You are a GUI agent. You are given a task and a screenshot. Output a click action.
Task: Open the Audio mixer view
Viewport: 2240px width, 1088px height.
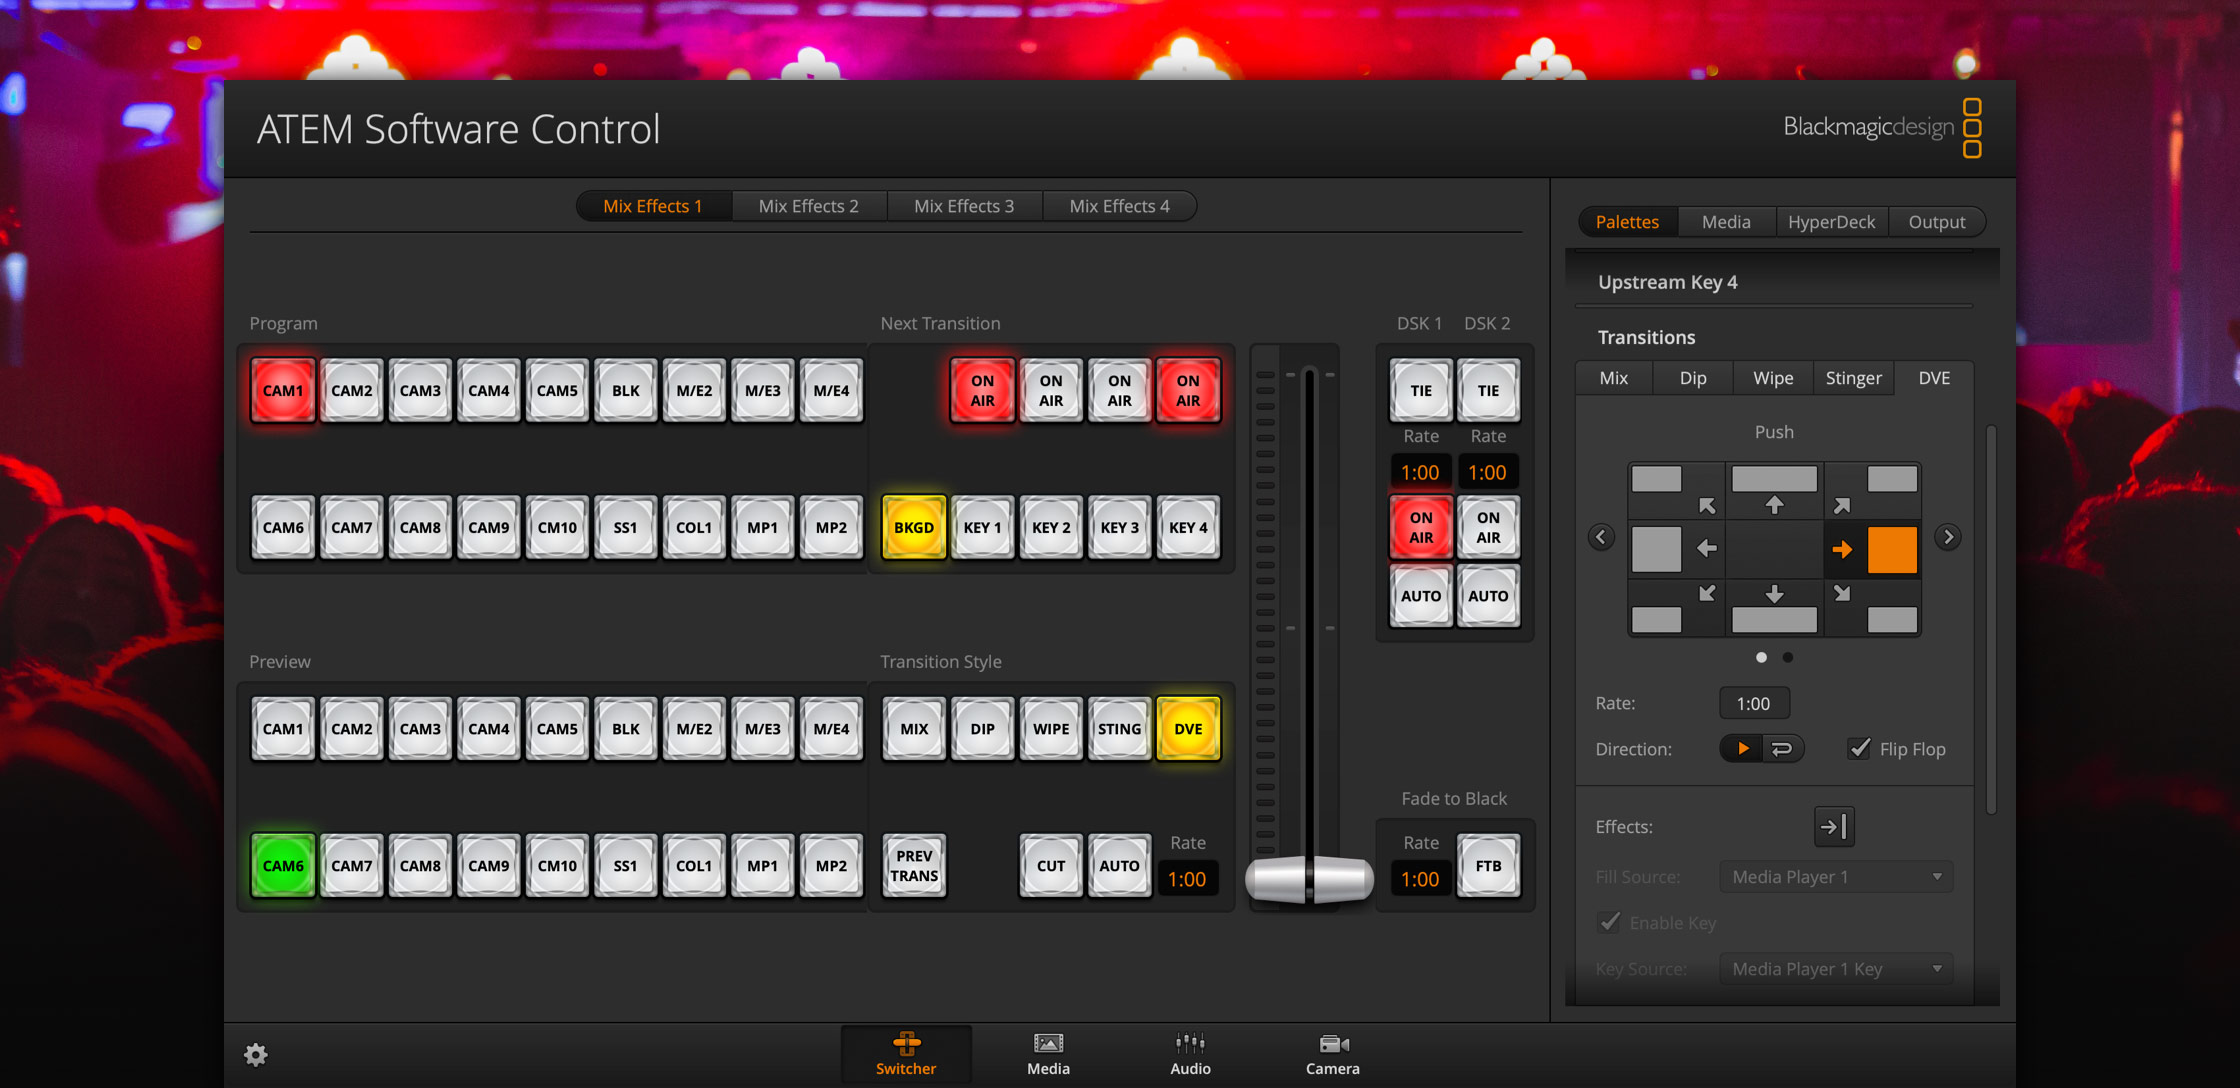(x=1190, y=1055)
